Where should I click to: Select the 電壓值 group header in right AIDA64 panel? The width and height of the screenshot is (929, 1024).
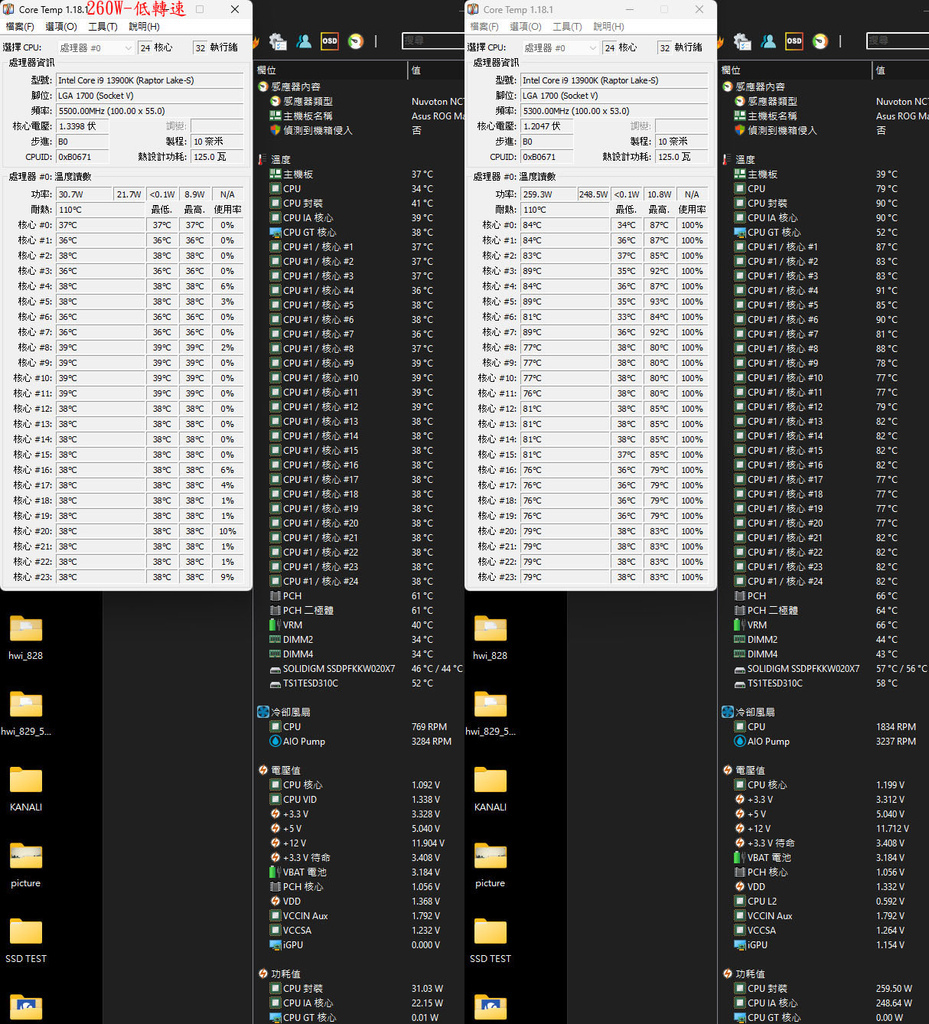(x=744, y=770)
